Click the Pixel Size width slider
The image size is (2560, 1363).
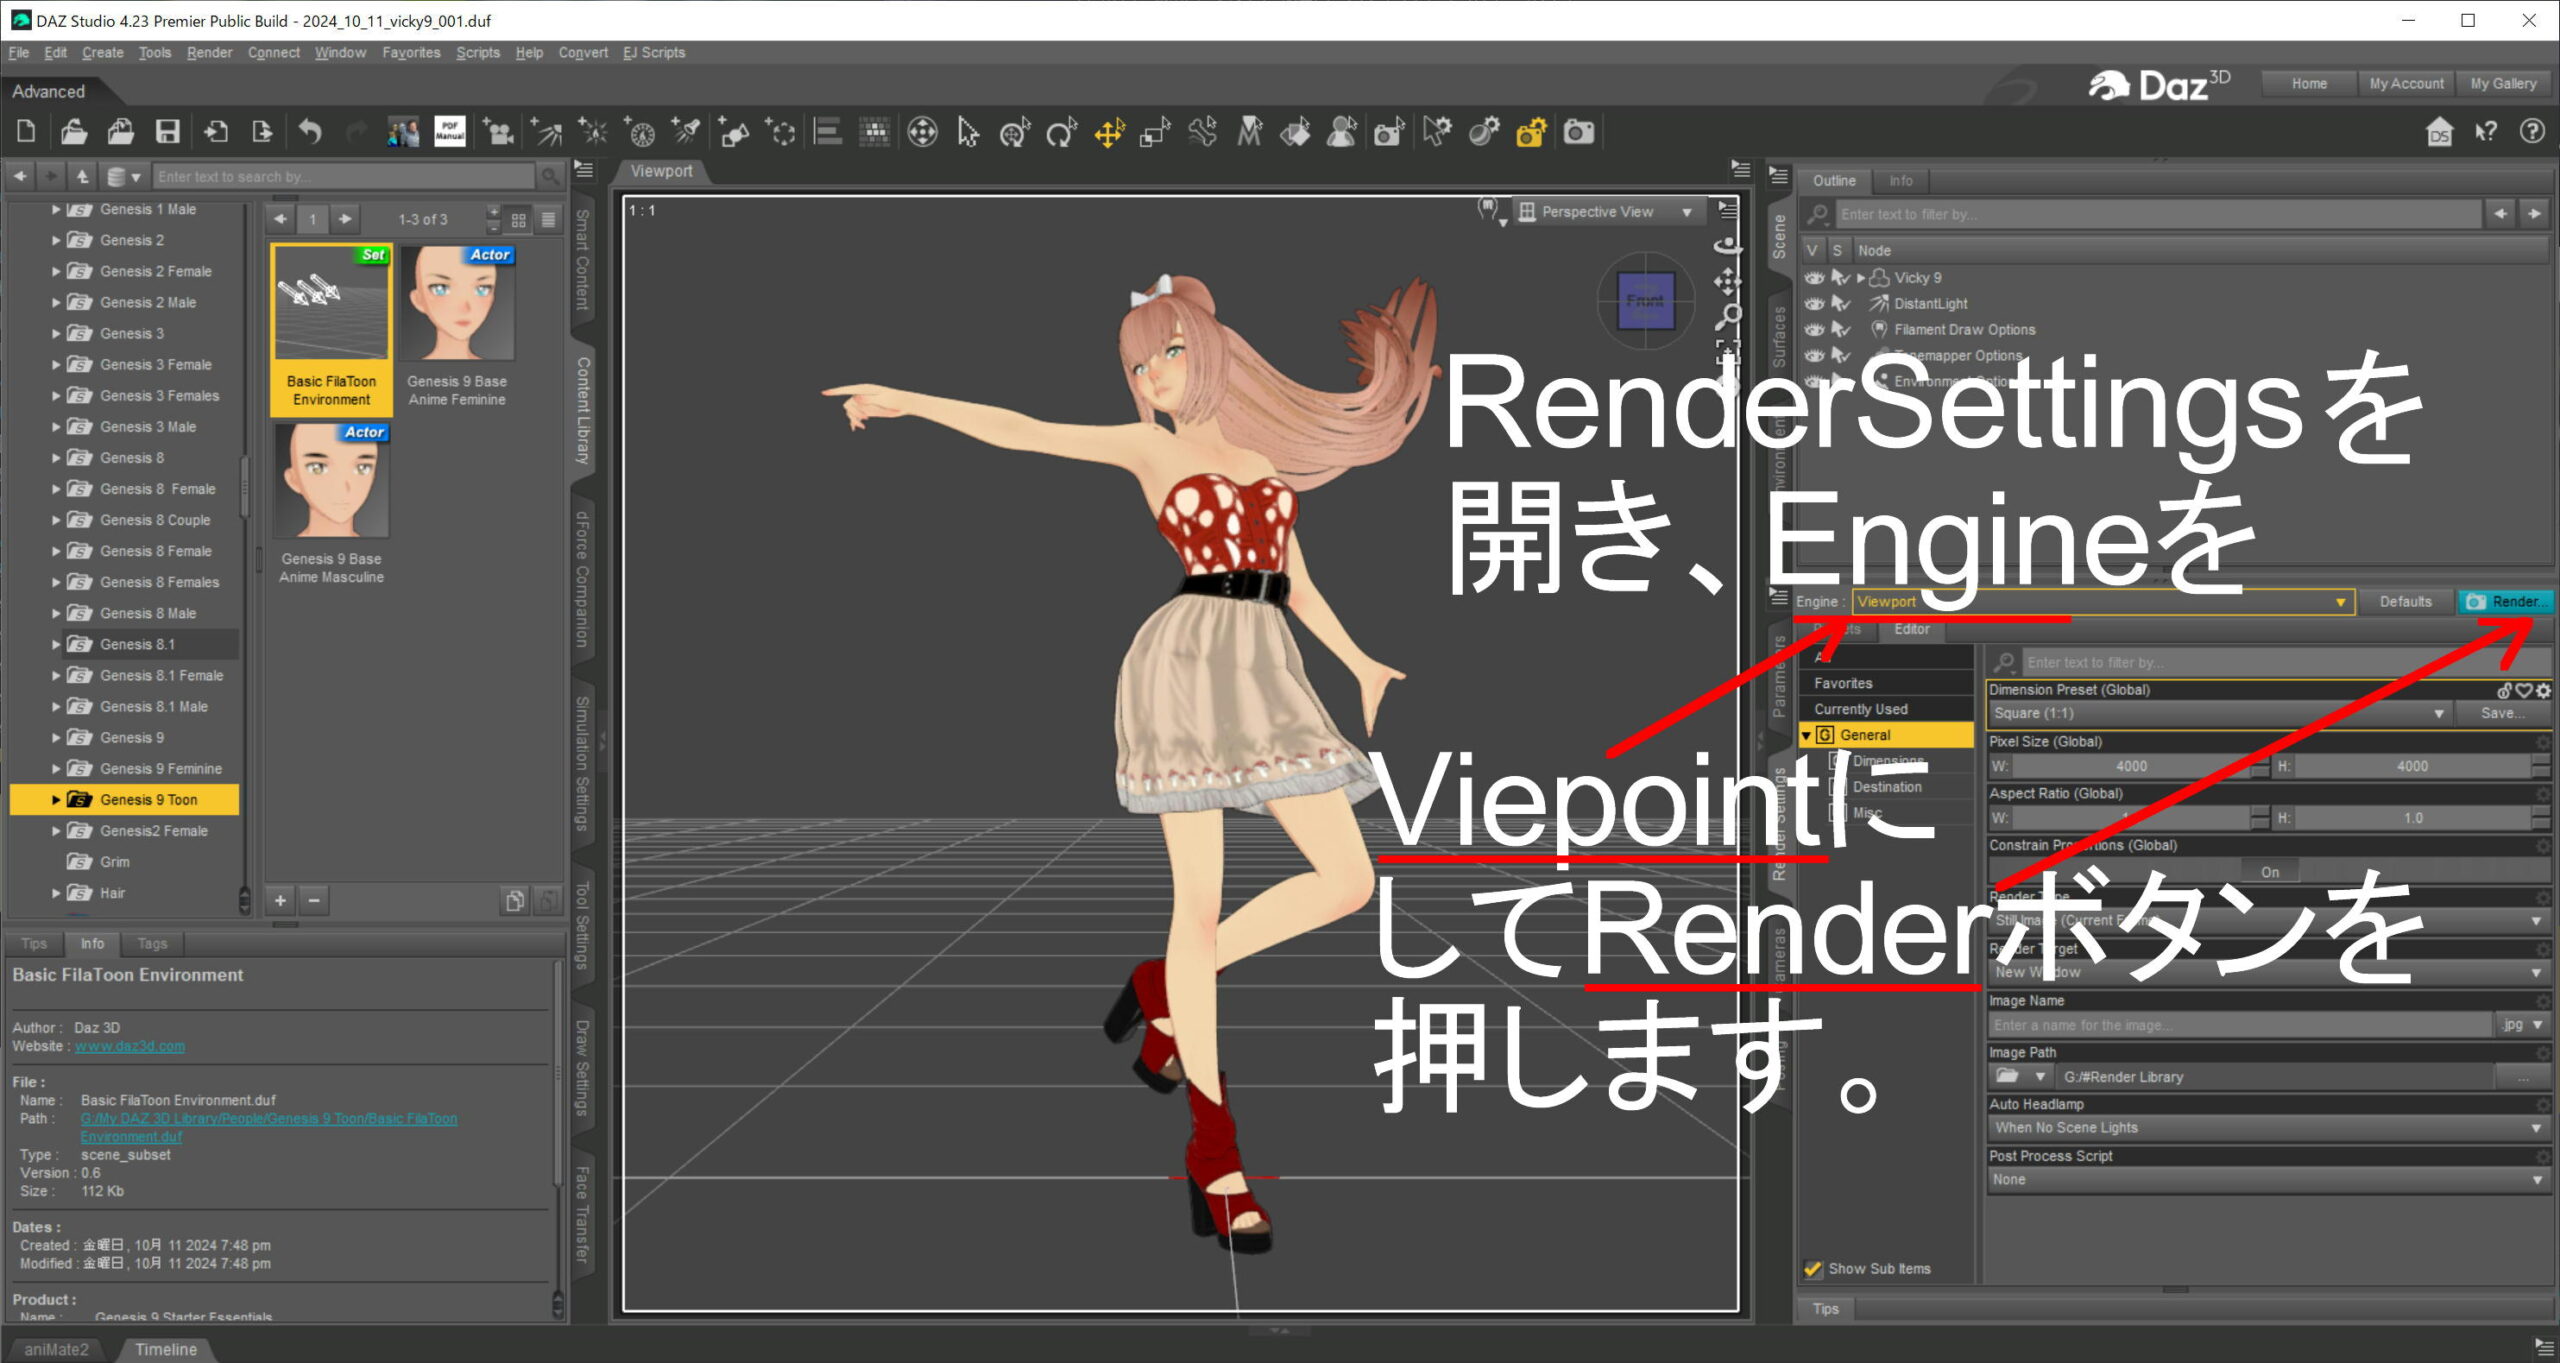point(2130,766)
